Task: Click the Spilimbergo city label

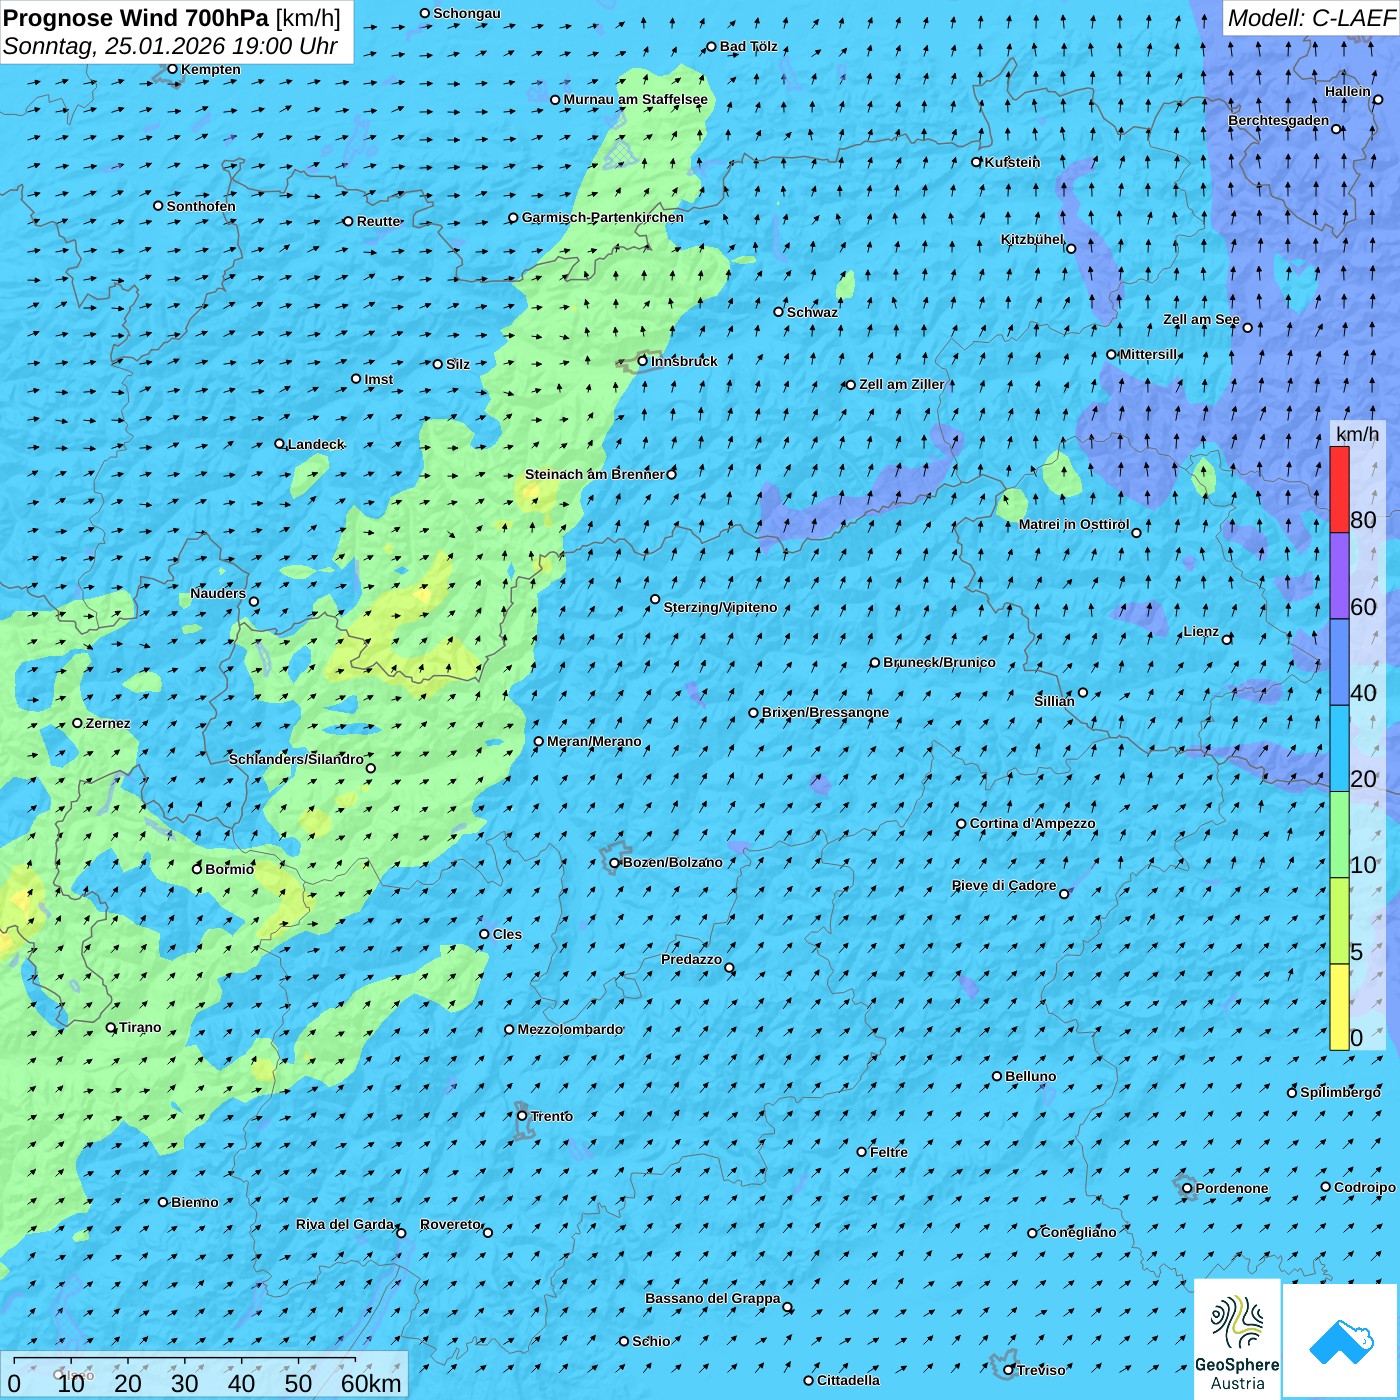Action: click(x=1340, y=1092)
